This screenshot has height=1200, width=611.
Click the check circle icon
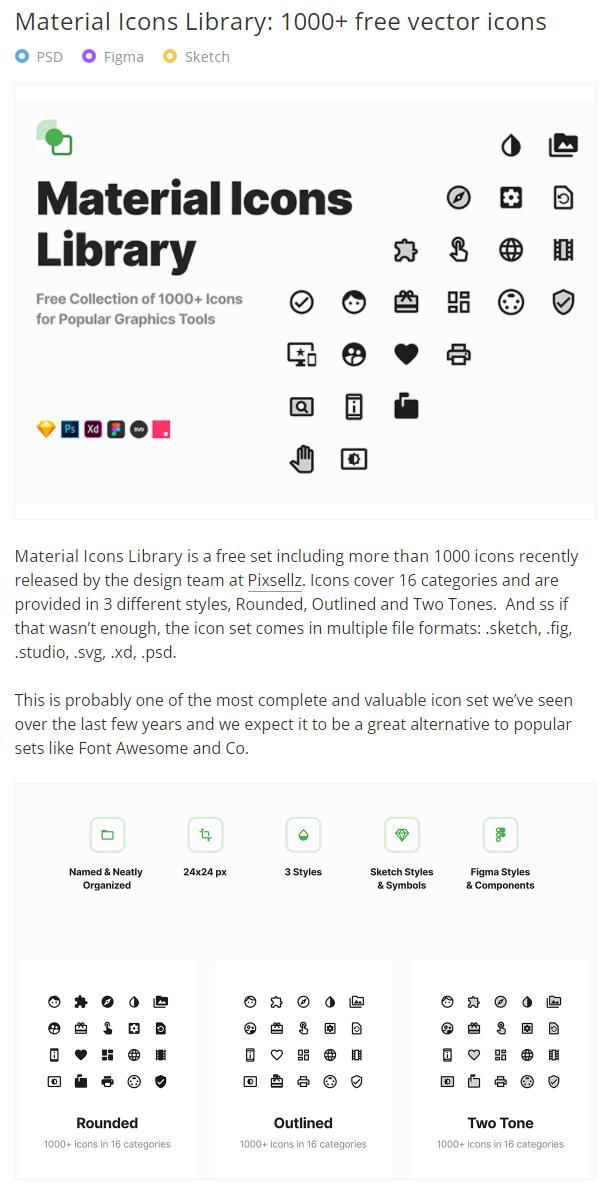click(x=301, y=302)
